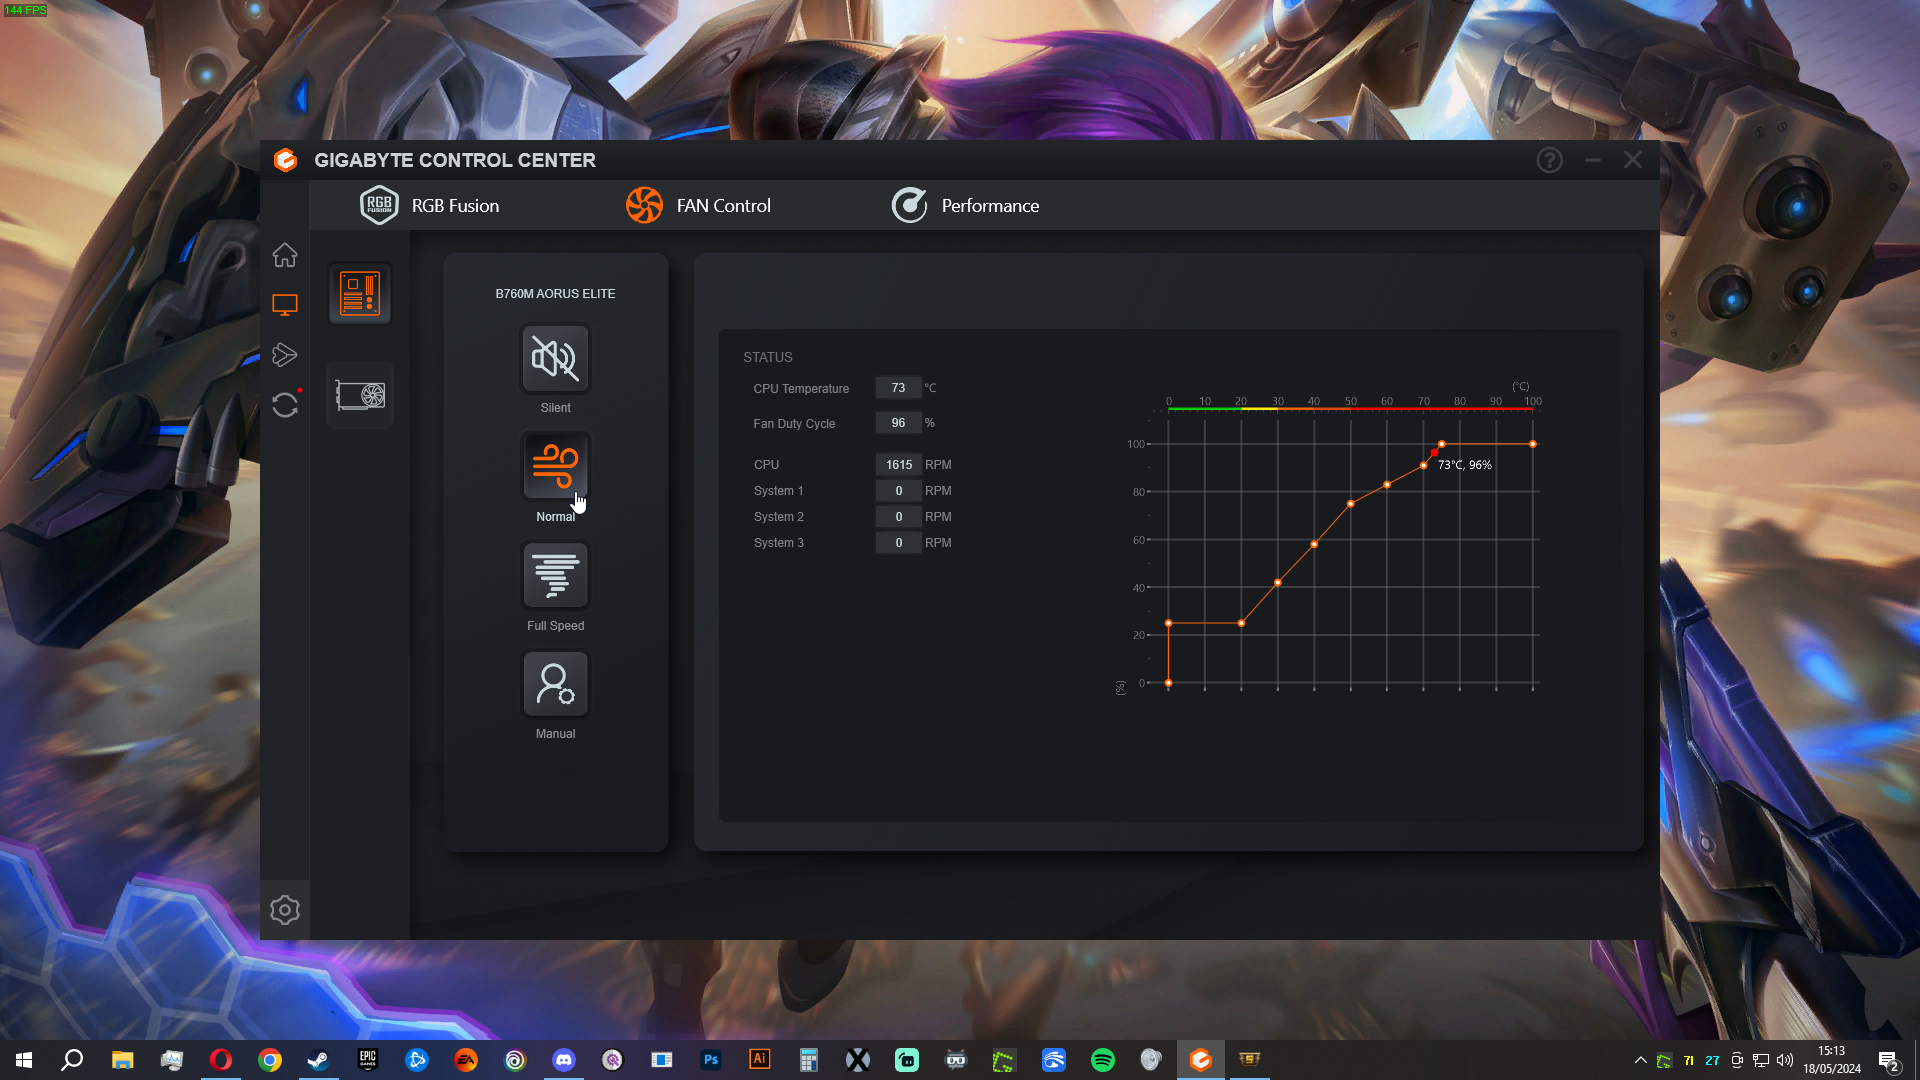Open Photoshop from taskbar
This screenshot has height=1080, width=1920.
click(x=711, y=1060)
